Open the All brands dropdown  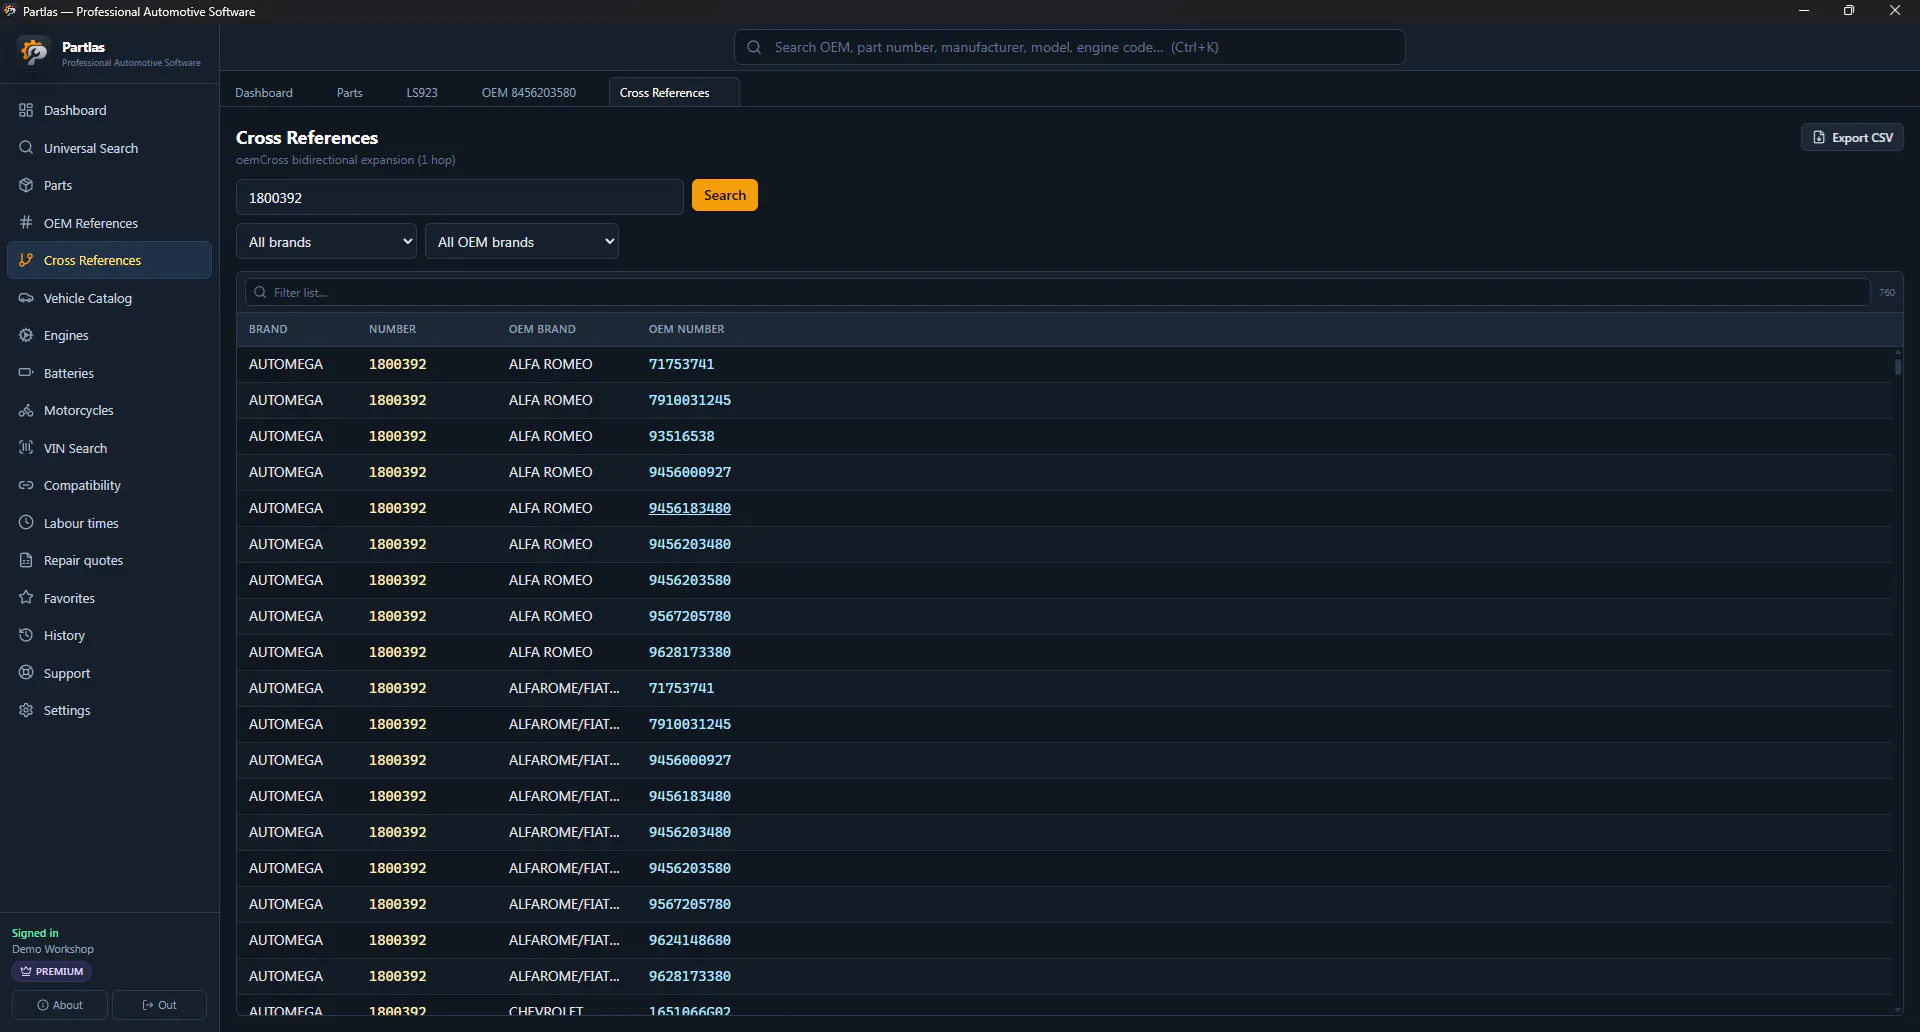[326, 241]
